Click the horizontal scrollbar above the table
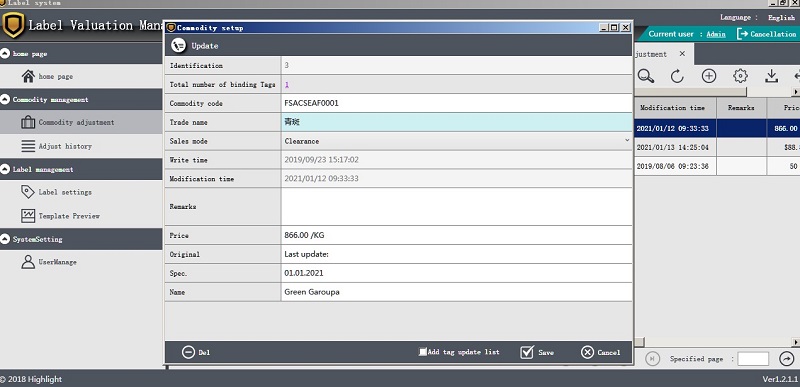The image size is (800, 387). pyautogui.click(x=690, y=92)
